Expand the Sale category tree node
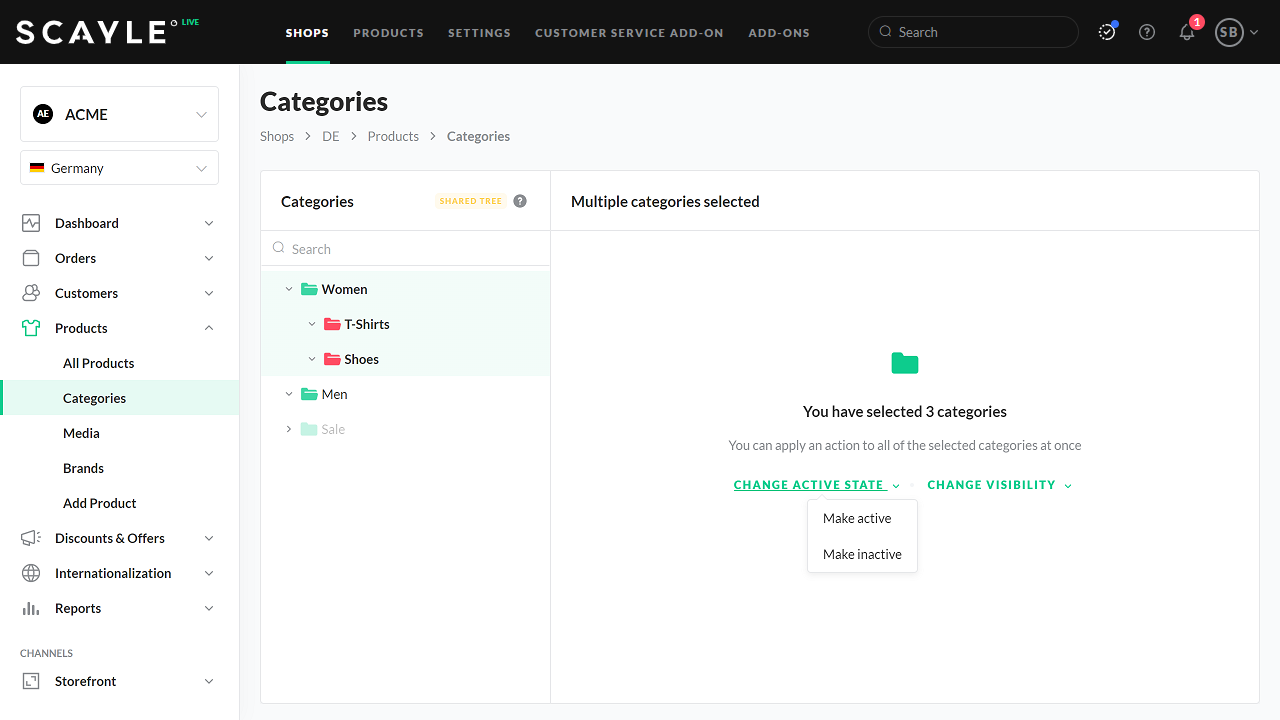The width and height of the screenshot is (1280, 720). (289, 429)
